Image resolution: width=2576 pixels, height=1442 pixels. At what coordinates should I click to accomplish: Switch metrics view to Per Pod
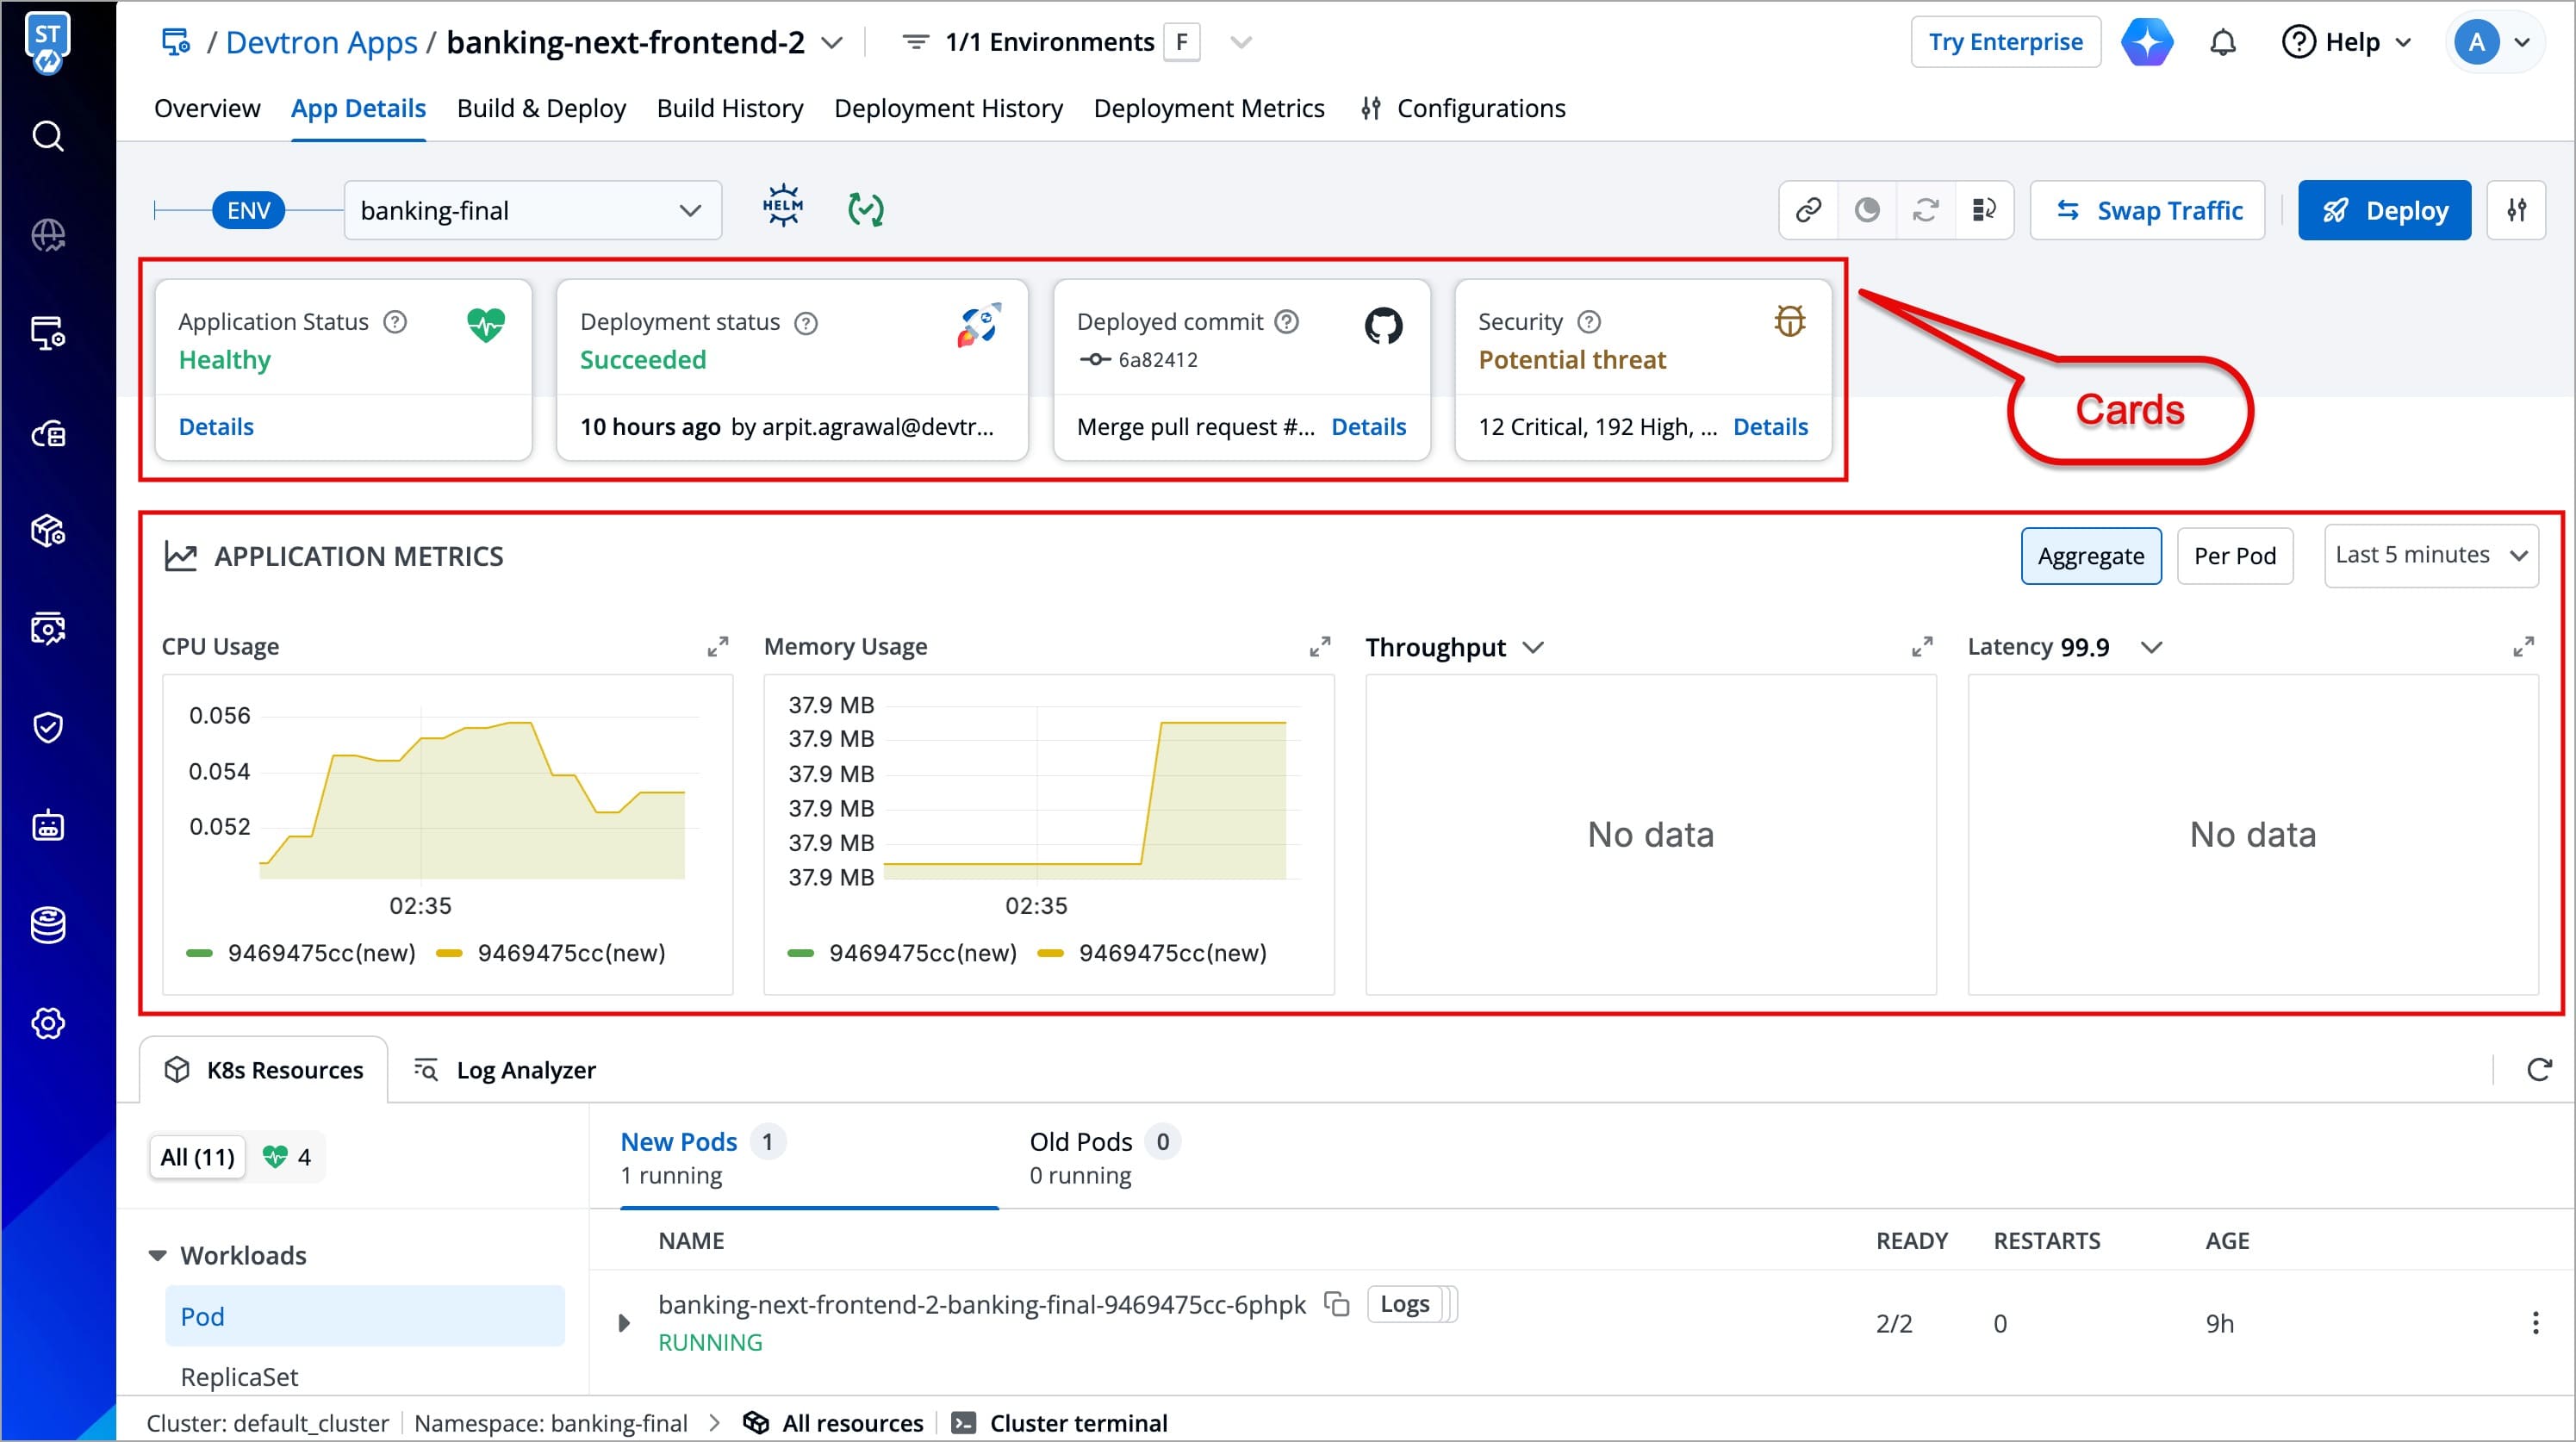coord(2234,556)
